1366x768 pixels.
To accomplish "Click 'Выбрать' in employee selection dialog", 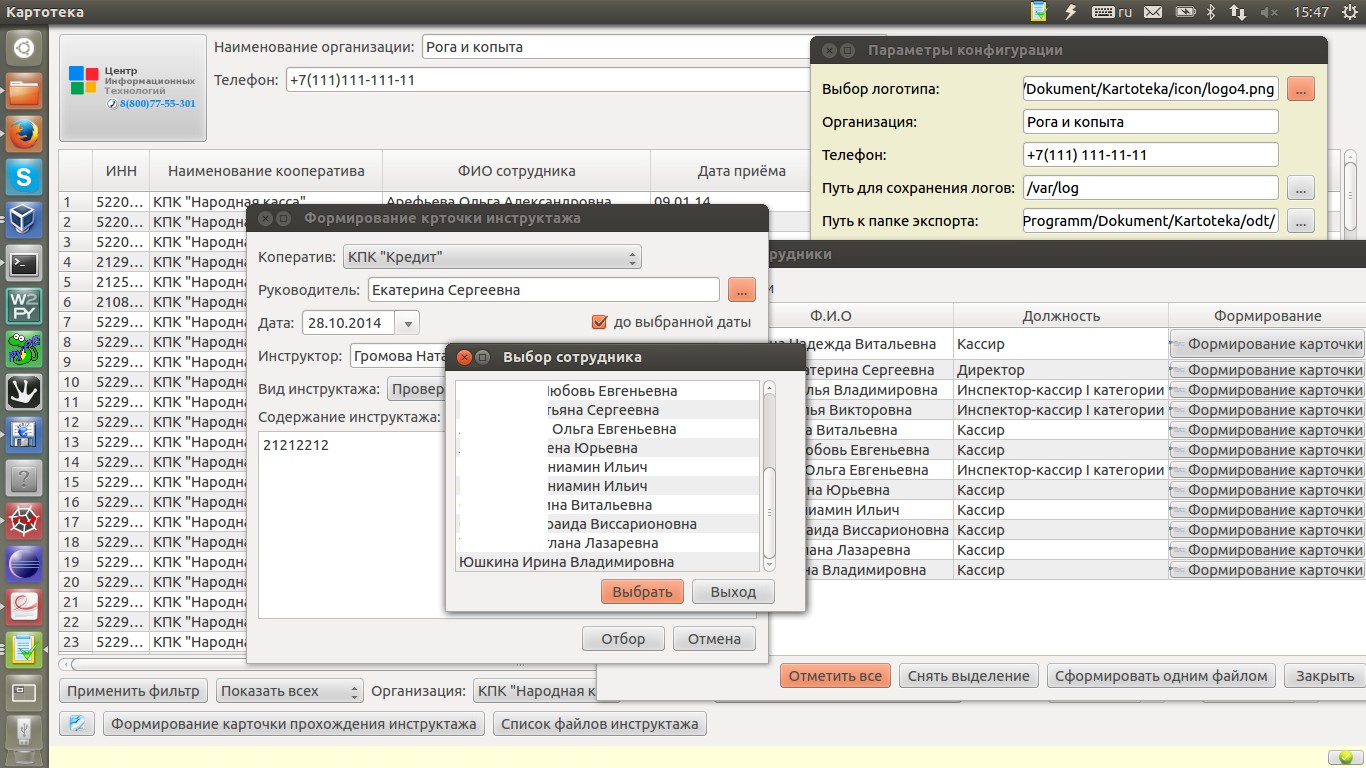I will 642,592.
